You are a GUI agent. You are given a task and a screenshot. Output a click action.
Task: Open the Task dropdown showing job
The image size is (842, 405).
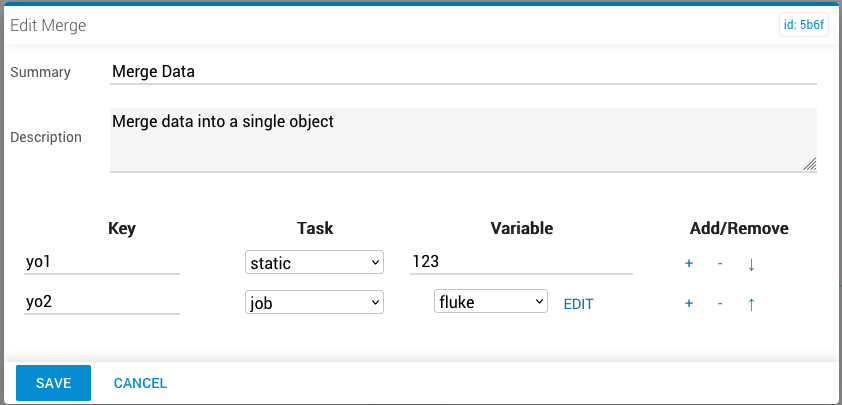[x=314, y=302]
